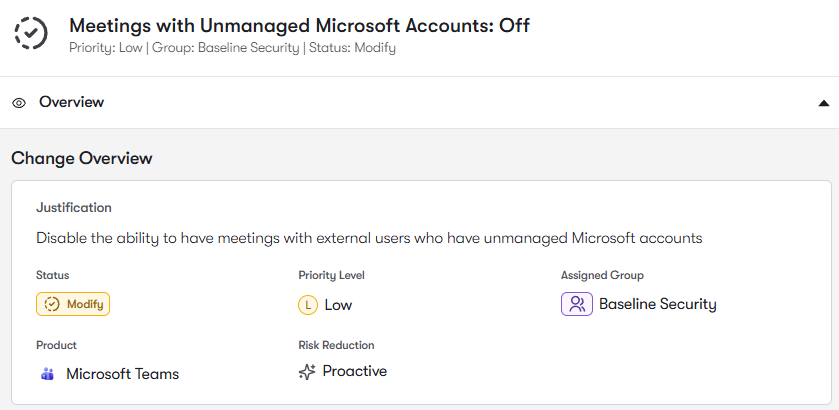Click the Microsoft Teams product icon

coord(47,374)
